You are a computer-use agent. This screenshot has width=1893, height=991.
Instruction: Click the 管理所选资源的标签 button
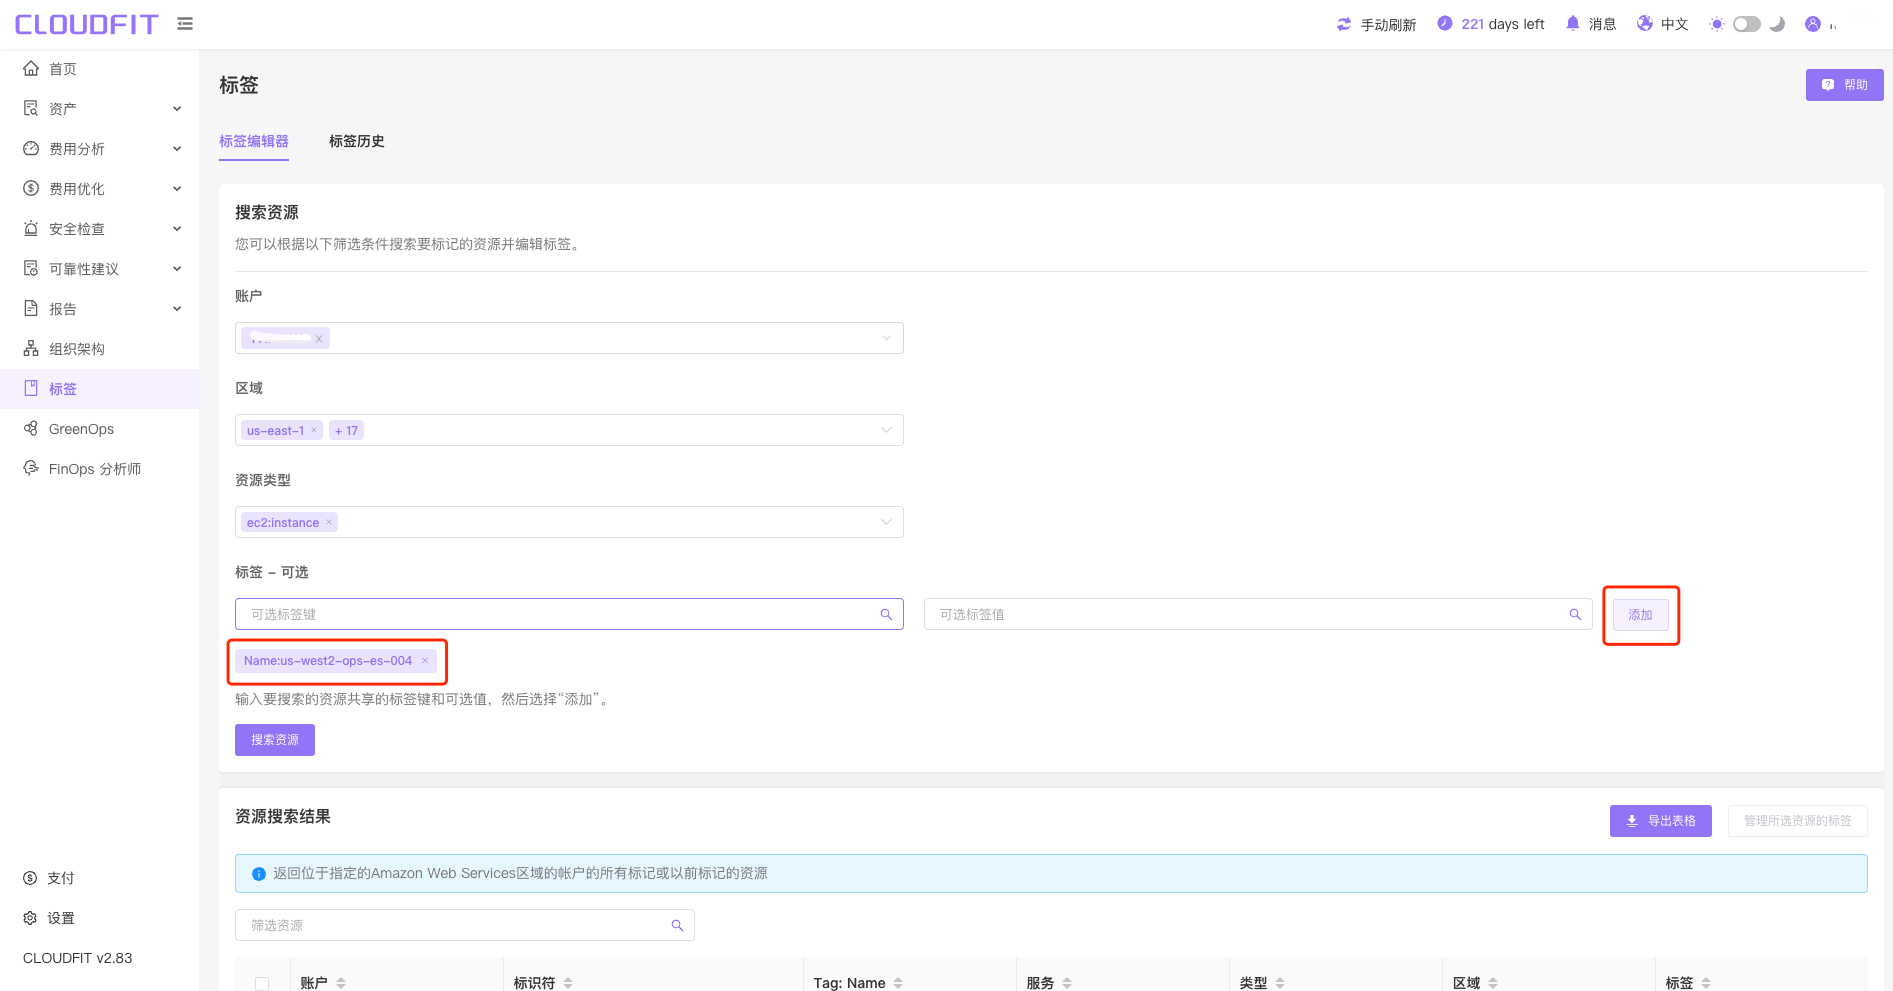[1797, 821]
